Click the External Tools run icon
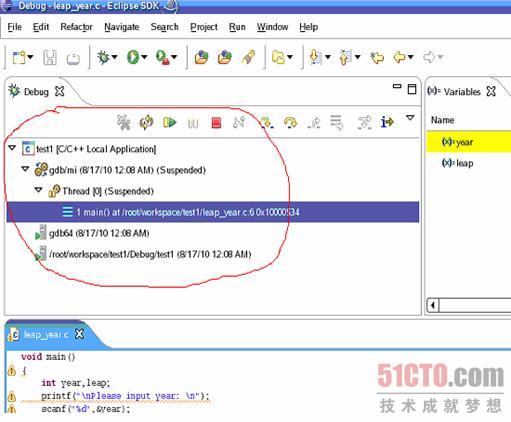Viewport: 511px width, 422px height. pyautogui.click(x=162, y=57)
